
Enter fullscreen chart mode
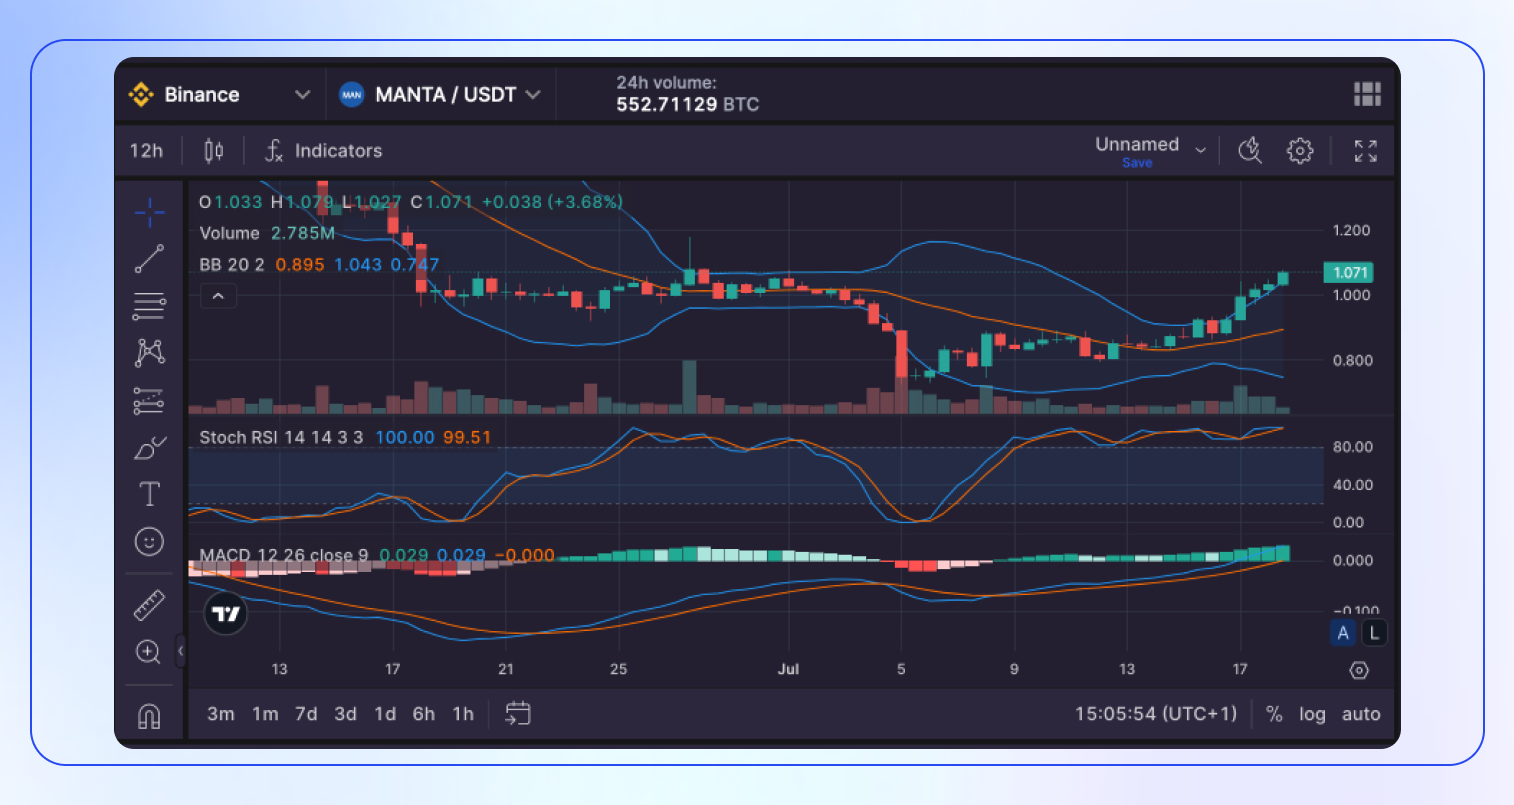(1365, 151)
